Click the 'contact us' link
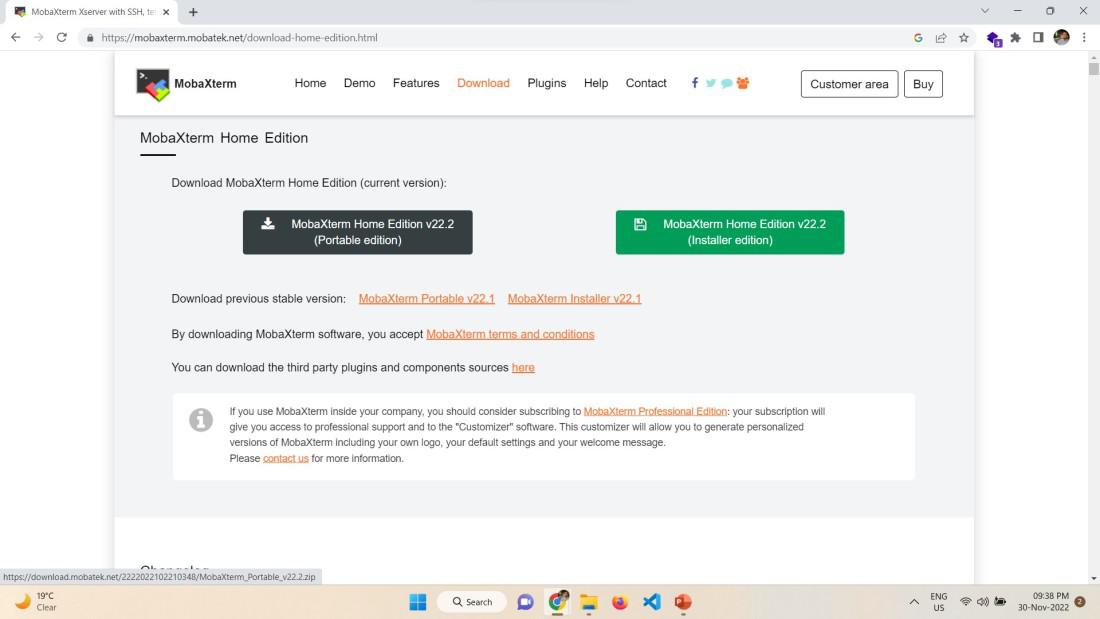Screen dimensions: 1100x619 [286, 458]
